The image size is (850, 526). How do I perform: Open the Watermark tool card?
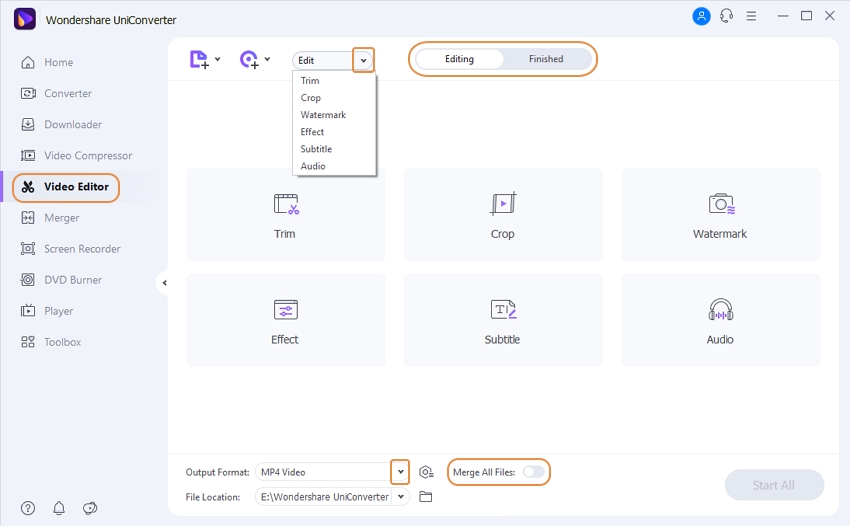click(720, 215)
